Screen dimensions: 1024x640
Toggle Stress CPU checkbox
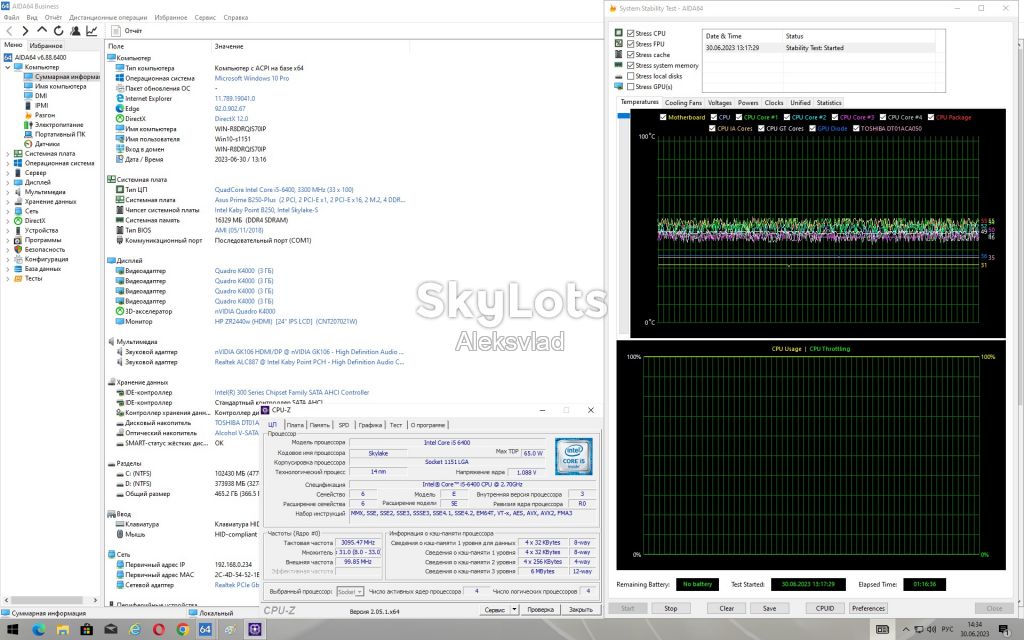pyautogui.click(x=630, y=33)
